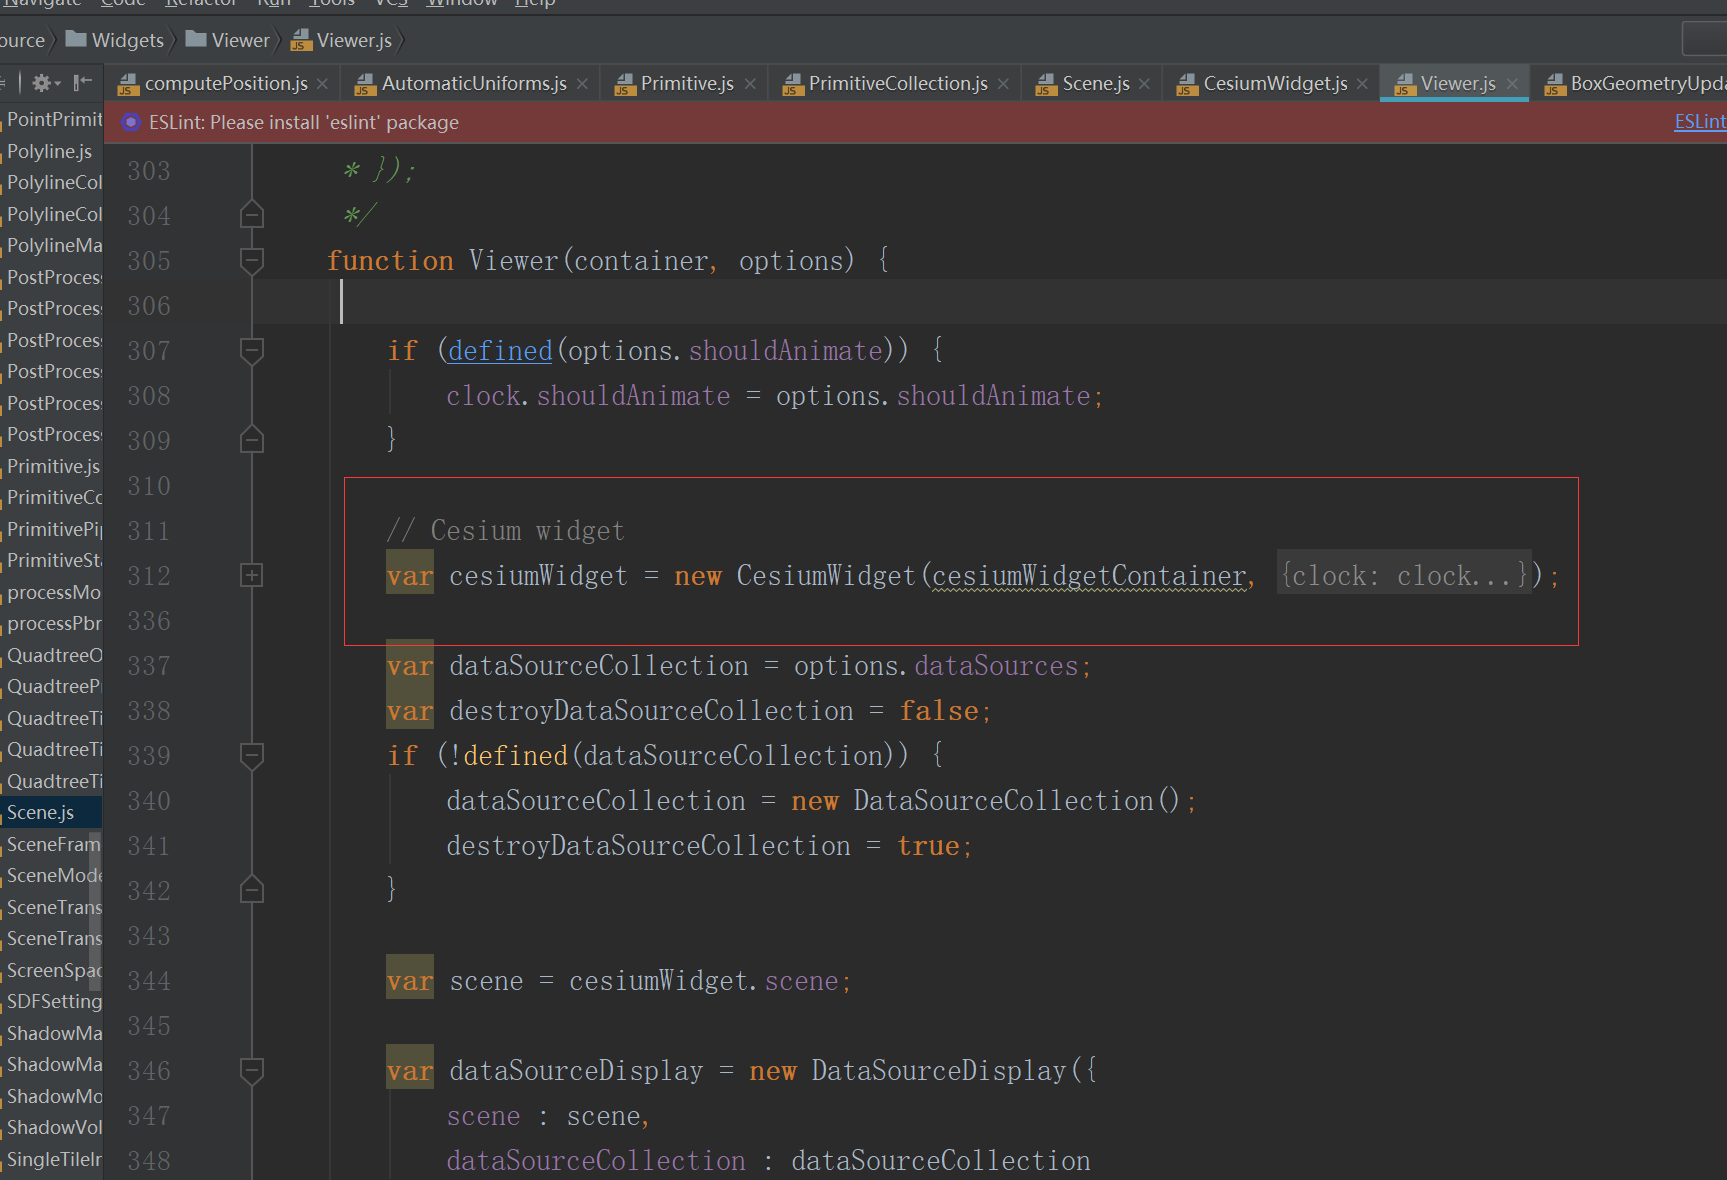Close the Scene.js tab
Image resolution: width=1727 pixels, height=1180 pixels.
(1144, 84)
